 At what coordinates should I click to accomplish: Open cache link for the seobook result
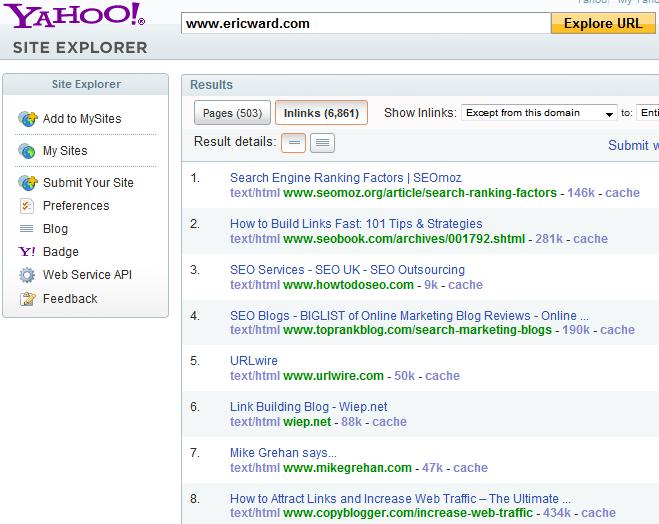[590, 239]
